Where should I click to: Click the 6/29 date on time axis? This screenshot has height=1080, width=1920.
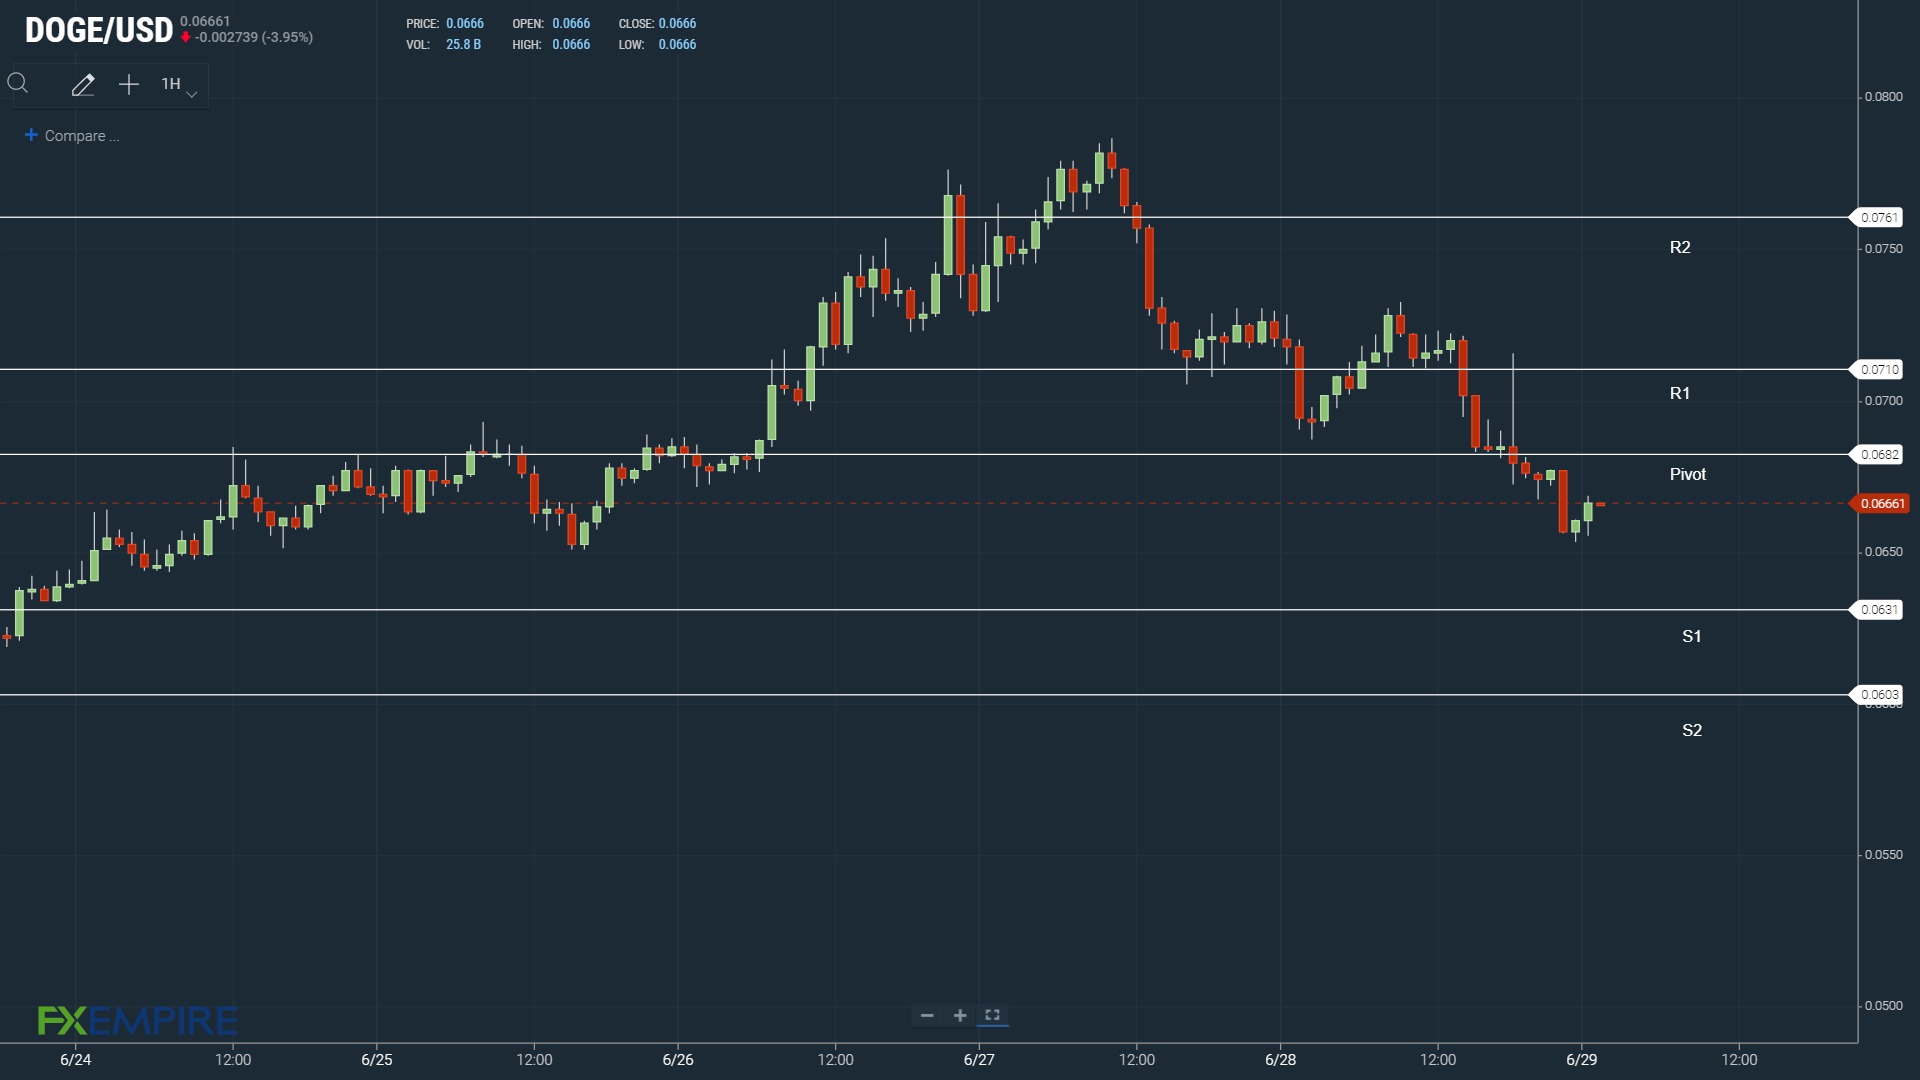tap(1582, 1060)
